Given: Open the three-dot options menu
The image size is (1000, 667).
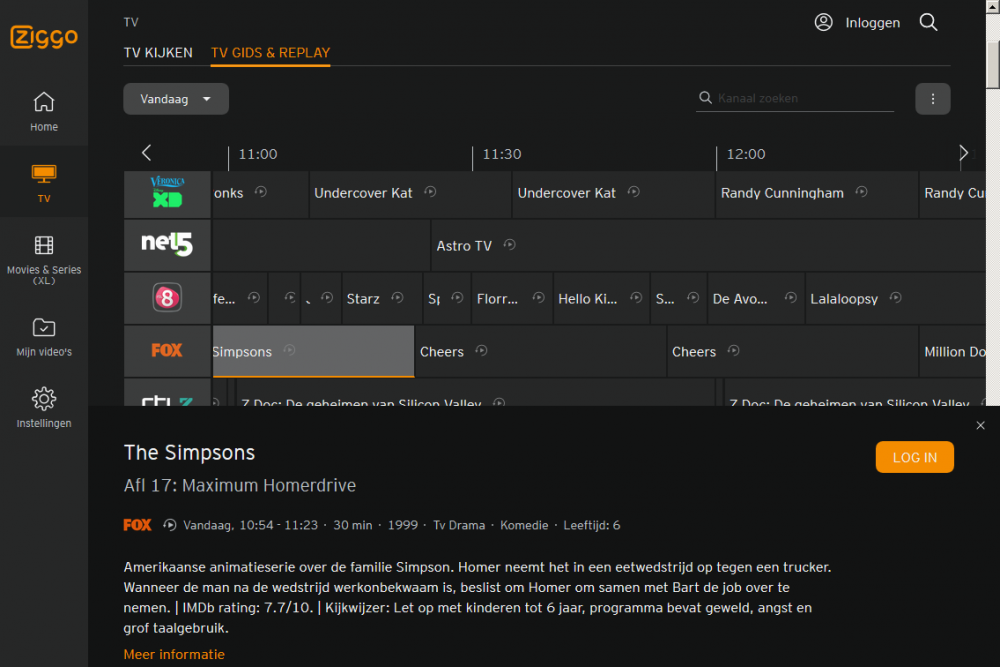Looking at the screenshot, I should 932,99.
